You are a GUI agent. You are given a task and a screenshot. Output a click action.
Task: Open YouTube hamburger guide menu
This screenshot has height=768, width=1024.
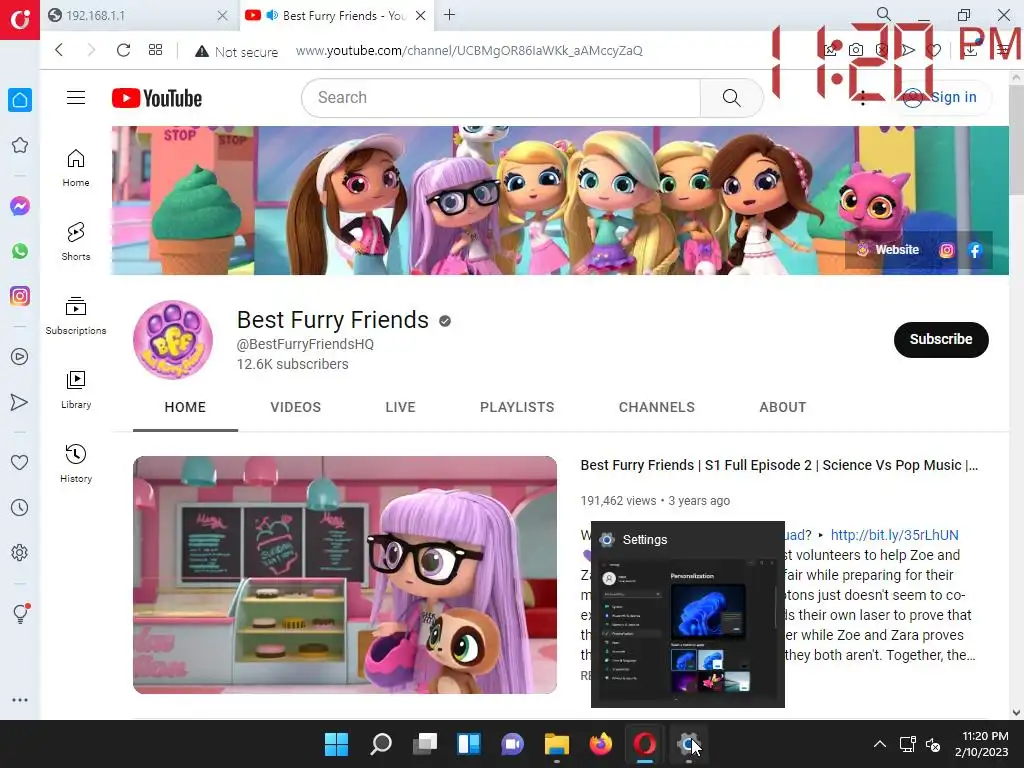[x=76, y=97]
